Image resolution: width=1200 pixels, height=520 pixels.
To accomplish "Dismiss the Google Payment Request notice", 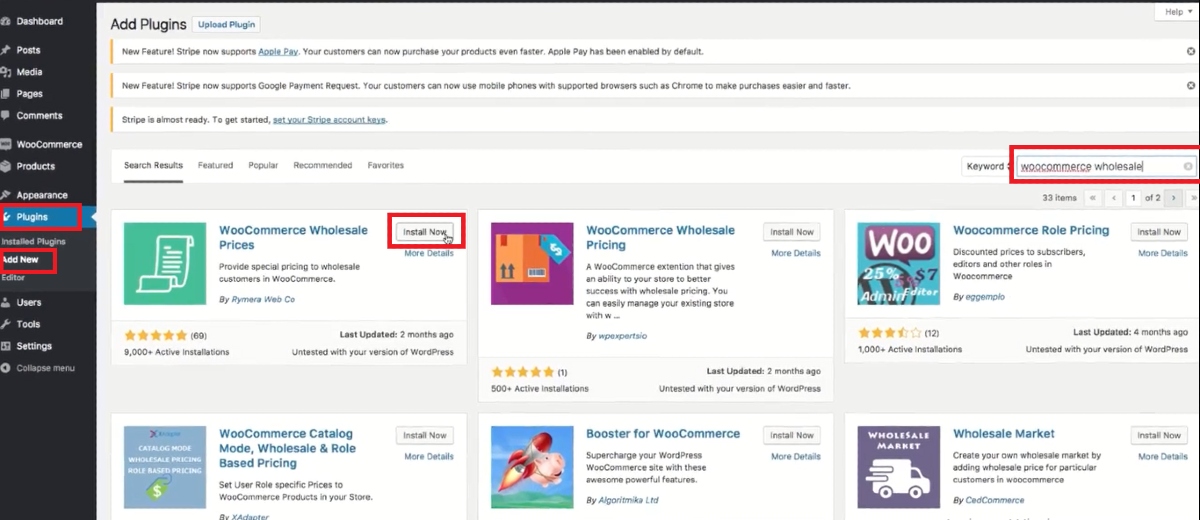I will coord(1191,86).
